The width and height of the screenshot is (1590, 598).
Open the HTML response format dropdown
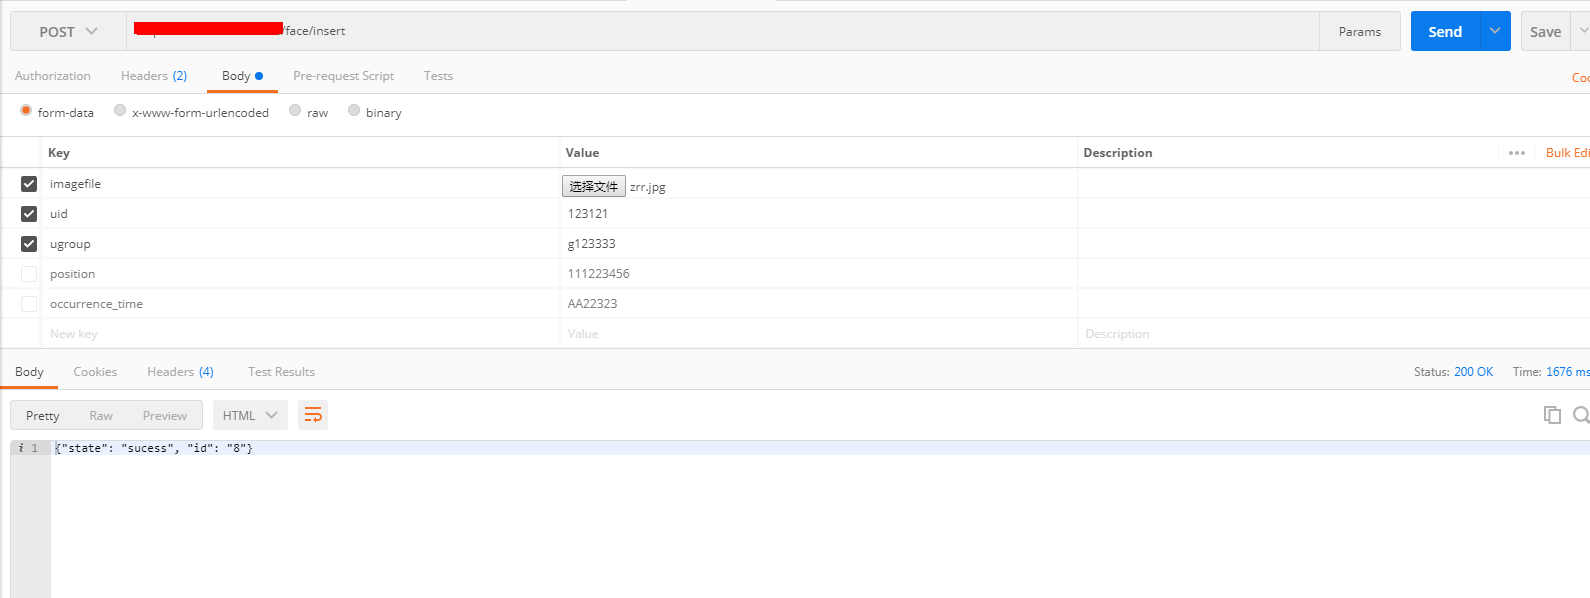250,415
